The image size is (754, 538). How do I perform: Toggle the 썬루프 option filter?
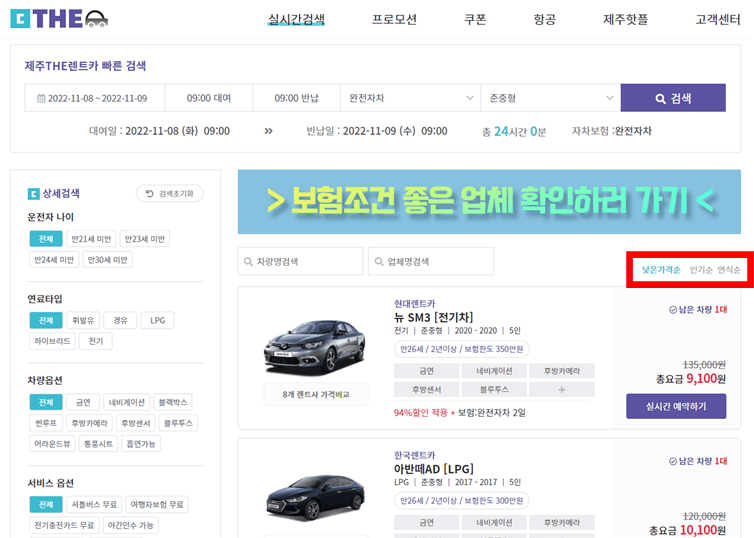(x=46, y=423)
